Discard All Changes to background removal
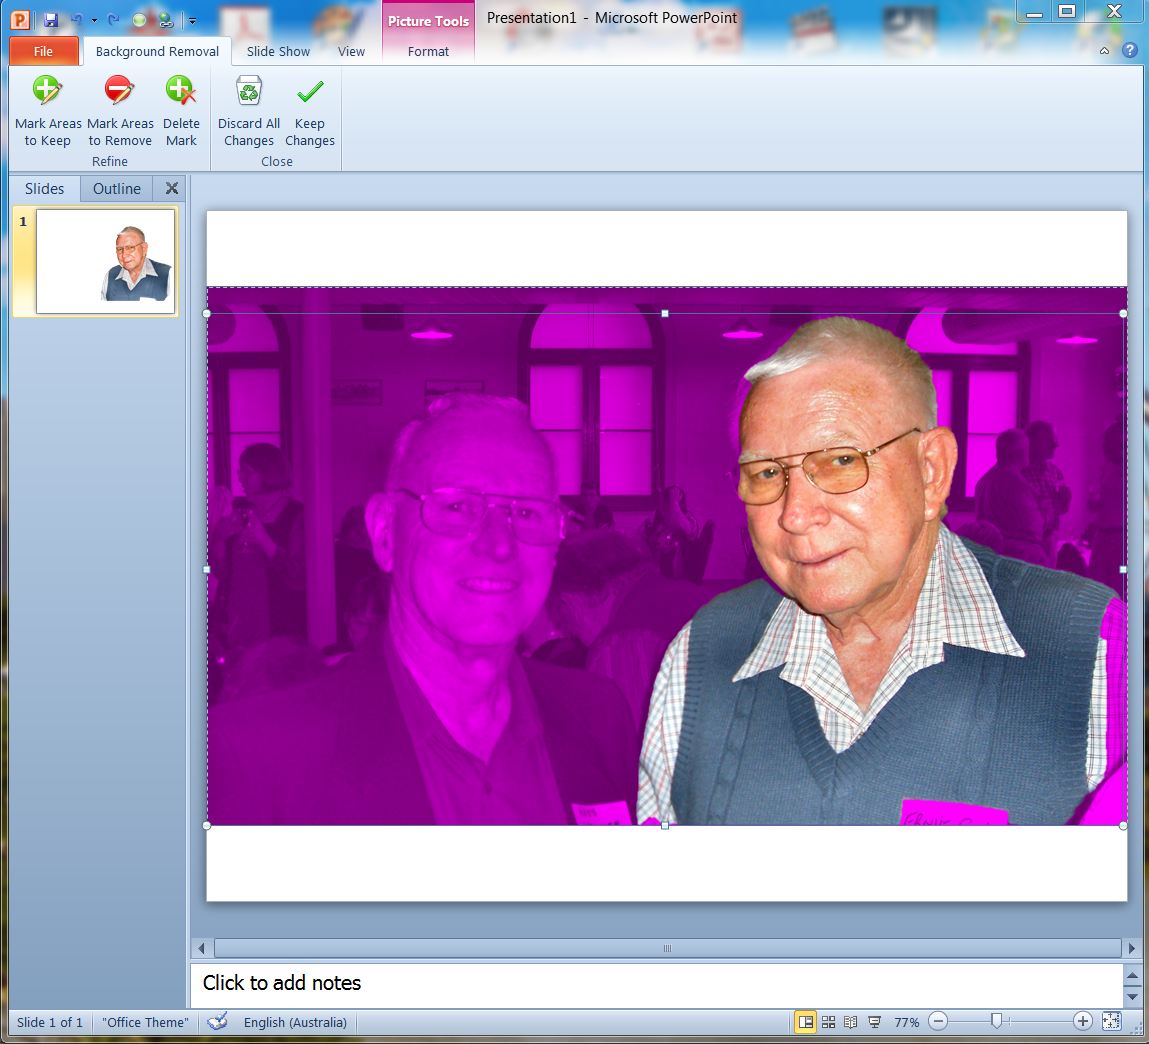This screenshot has height=1044, width=1149. [x=249, y=112]
